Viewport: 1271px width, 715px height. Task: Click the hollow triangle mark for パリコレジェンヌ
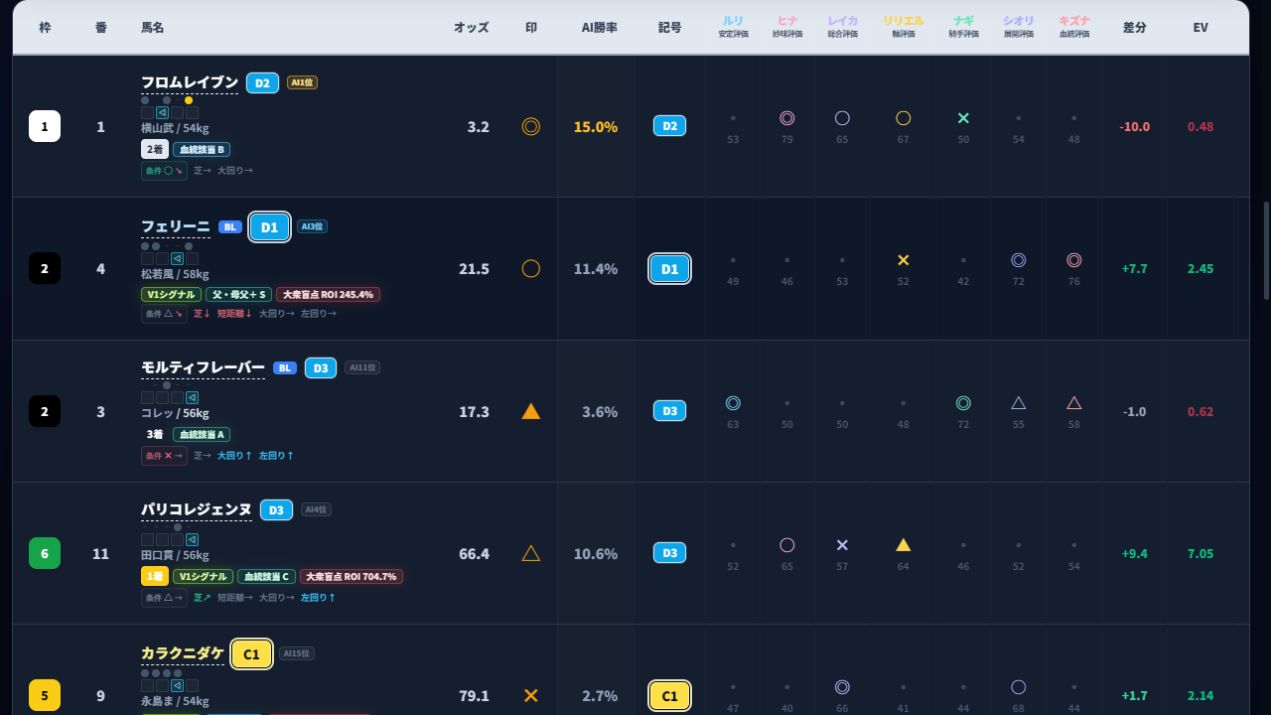531,554
